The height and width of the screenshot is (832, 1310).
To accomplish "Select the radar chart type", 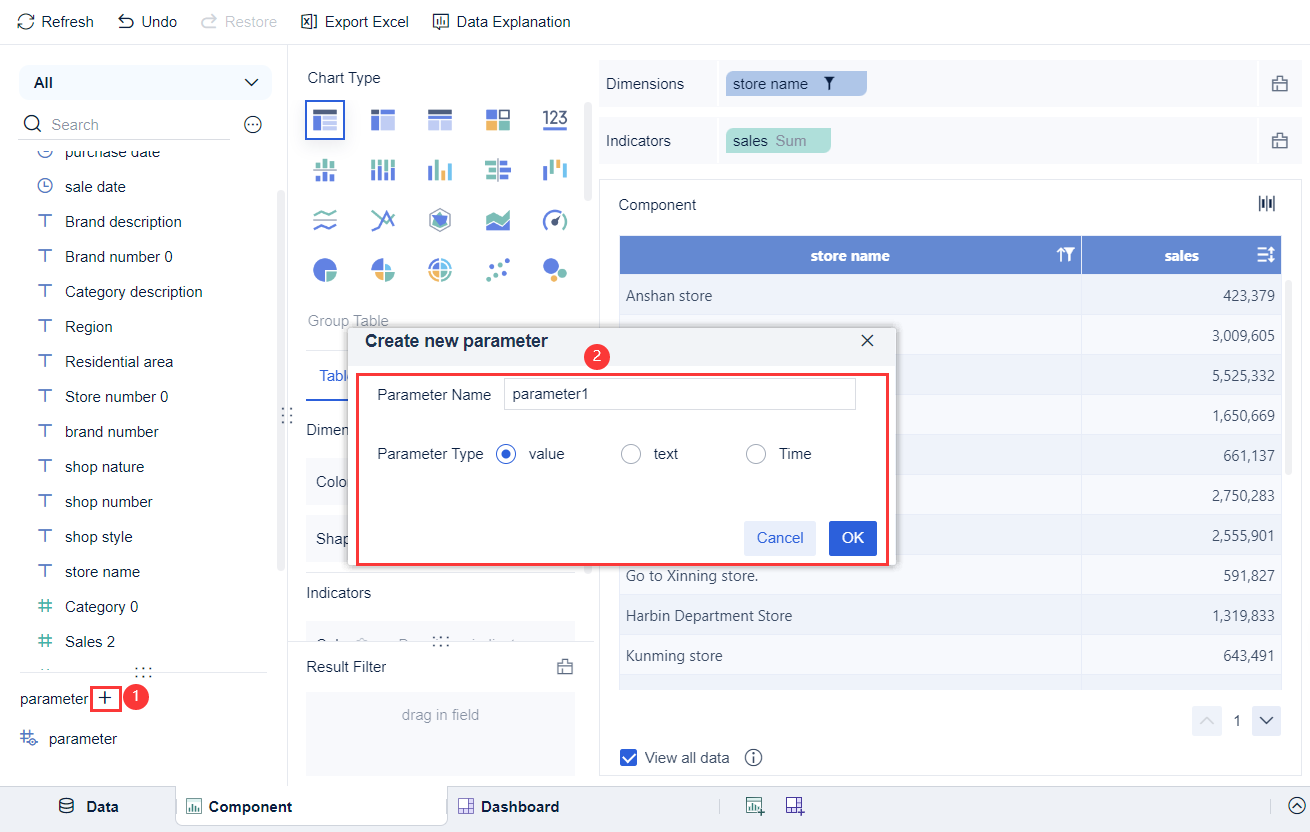I will [x=439, y=219].
